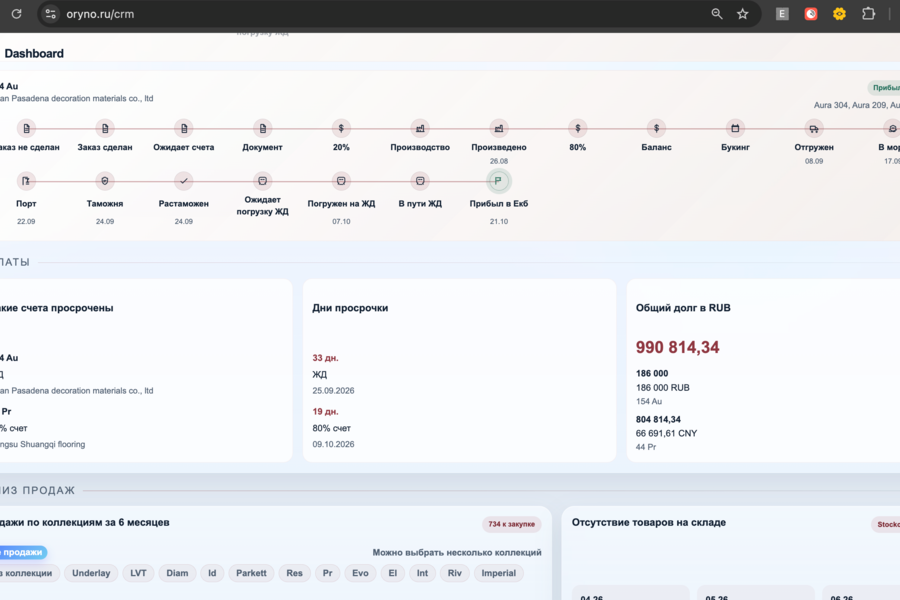900x600 pixels.
Task: Click the '66 691,61 CNY' debt line
Action: [x=666, y=433]
